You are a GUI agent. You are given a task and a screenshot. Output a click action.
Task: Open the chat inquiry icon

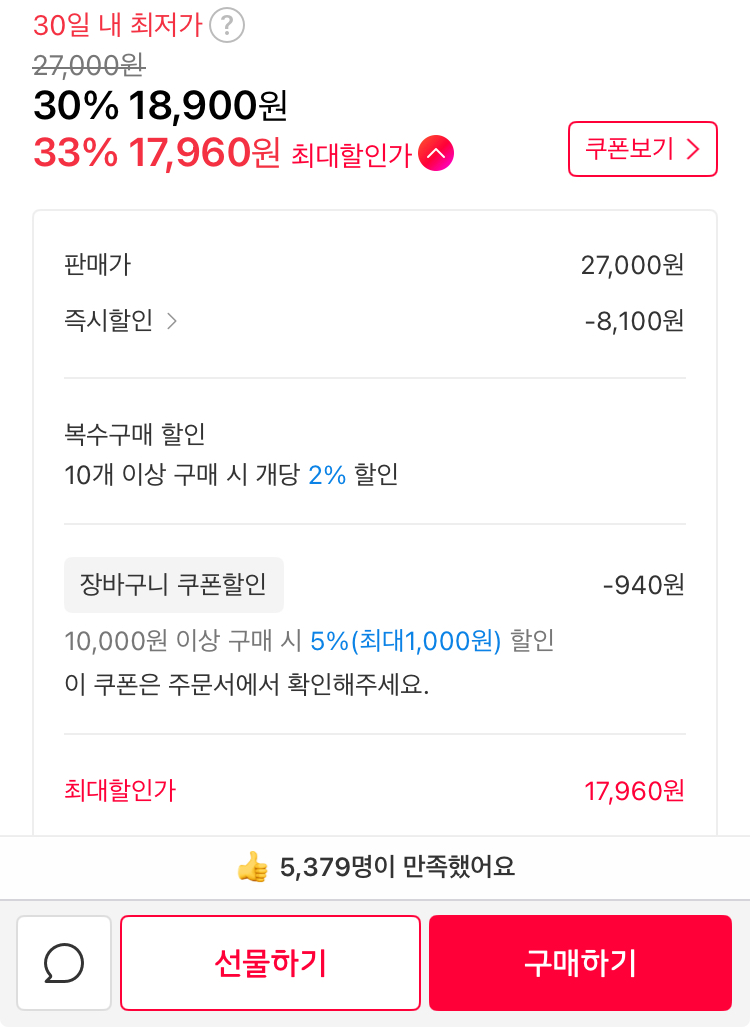click(x=64, y=963)
